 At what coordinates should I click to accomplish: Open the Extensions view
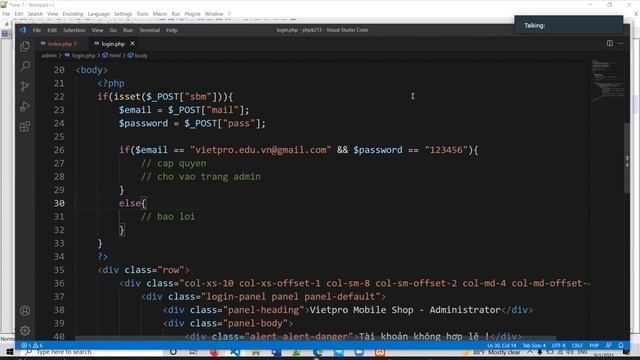[25, 126]
